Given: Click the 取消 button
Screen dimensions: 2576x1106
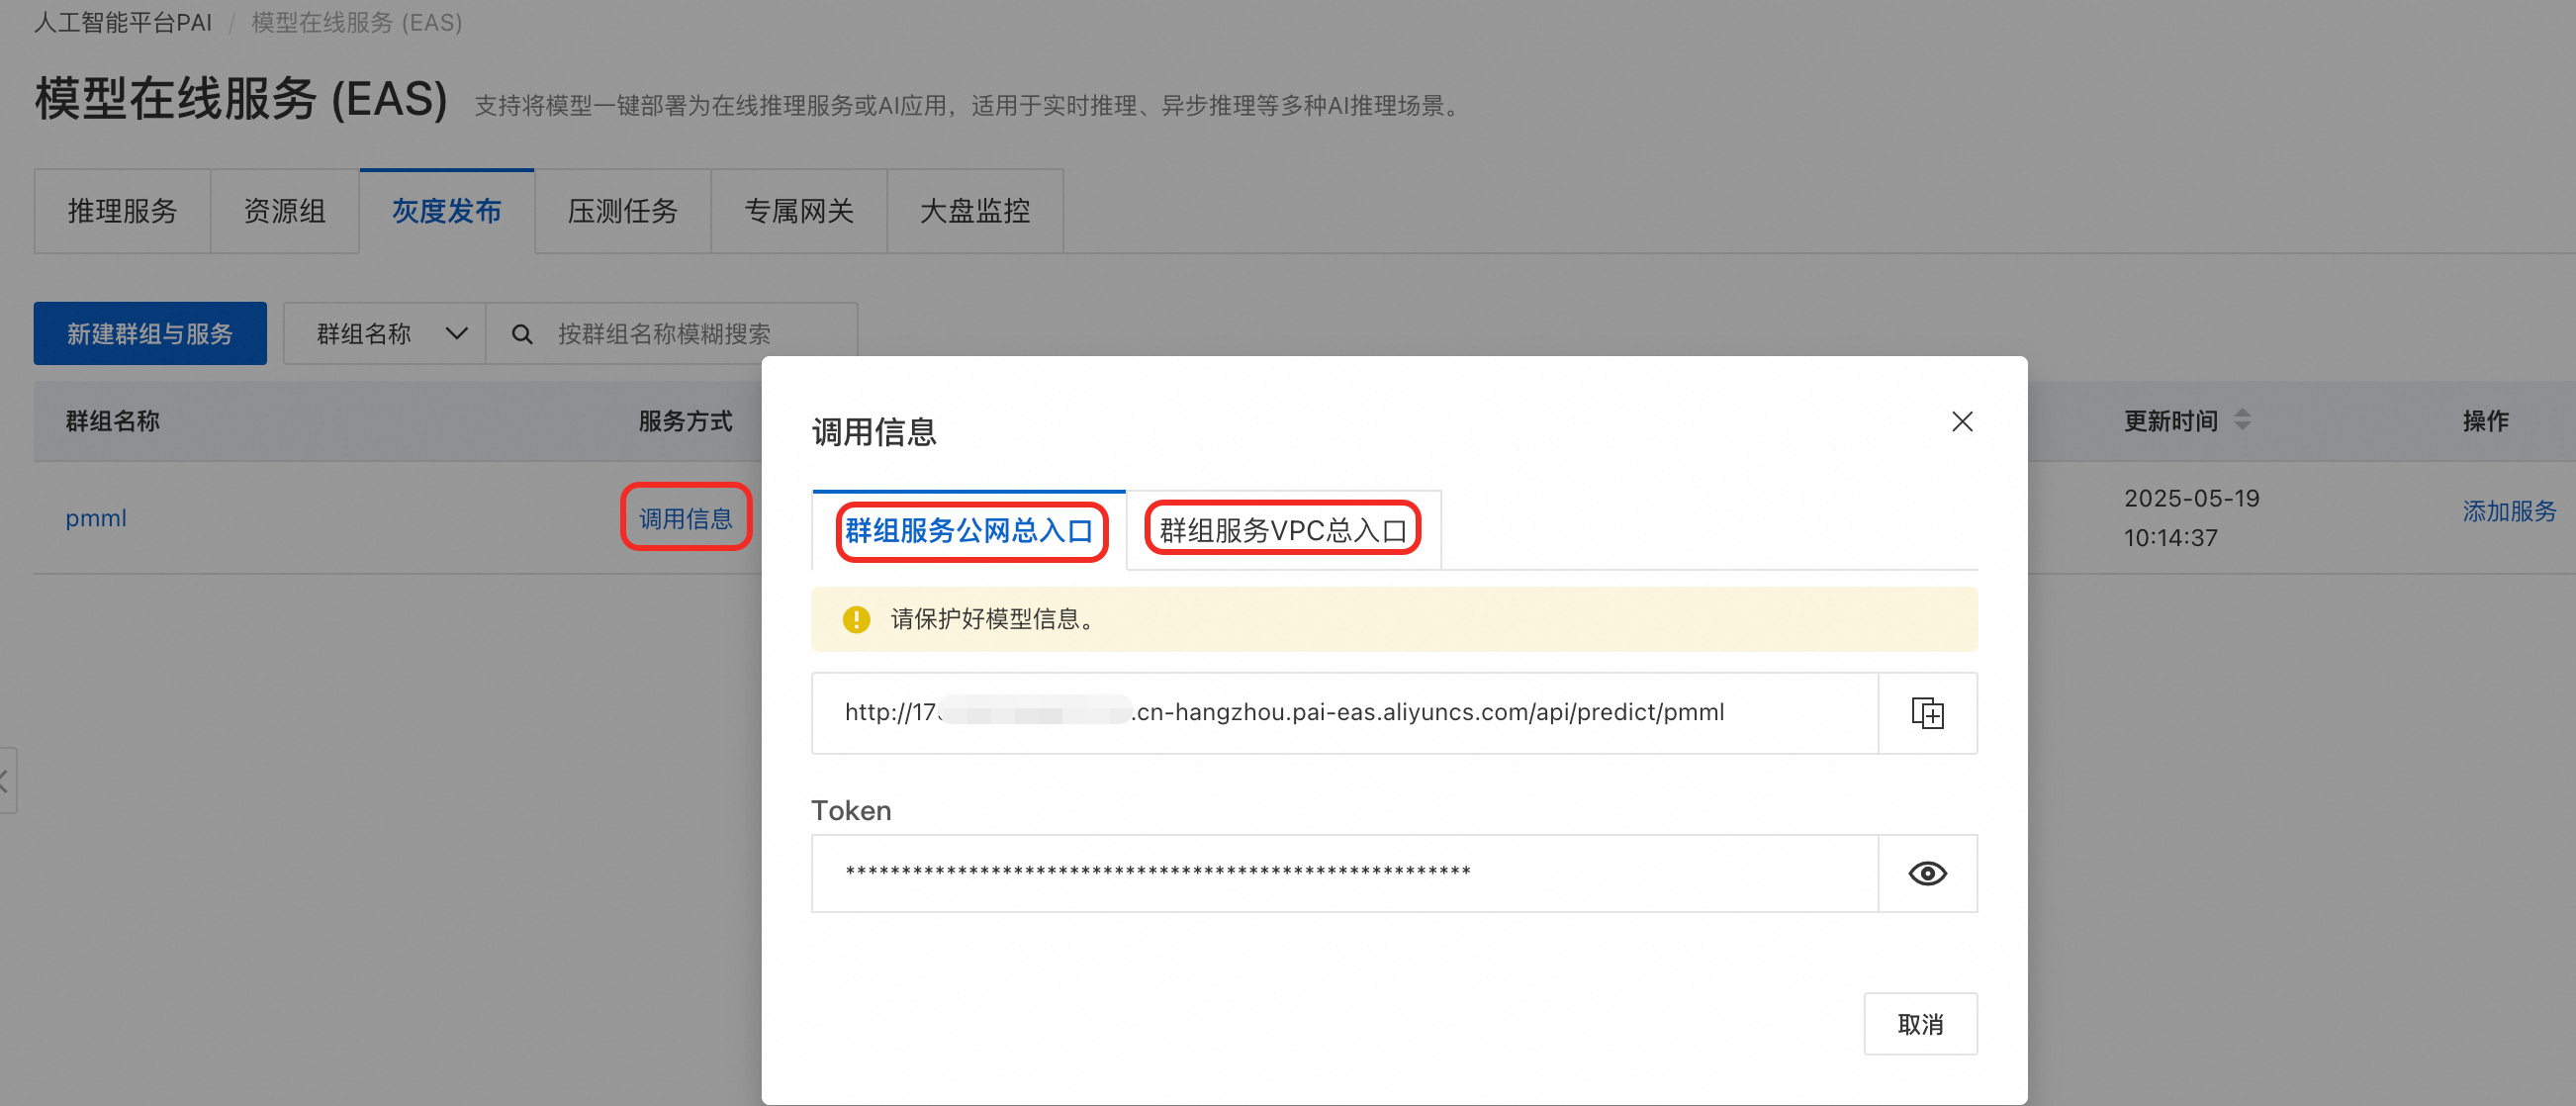Looking at the screenshot, I should click(x=1919, y=1023).
